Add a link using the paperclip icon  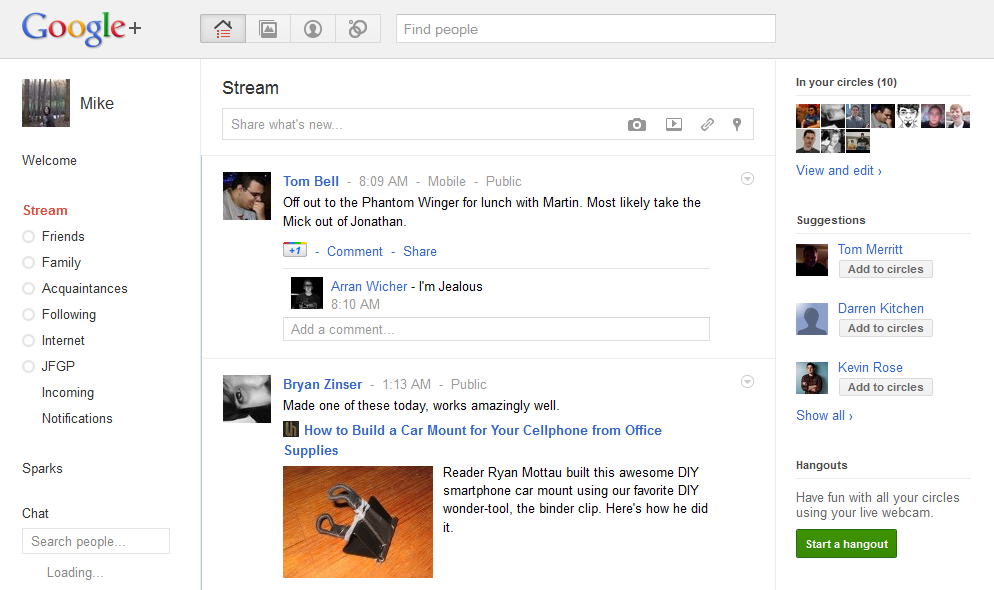[x=707, y=124]
